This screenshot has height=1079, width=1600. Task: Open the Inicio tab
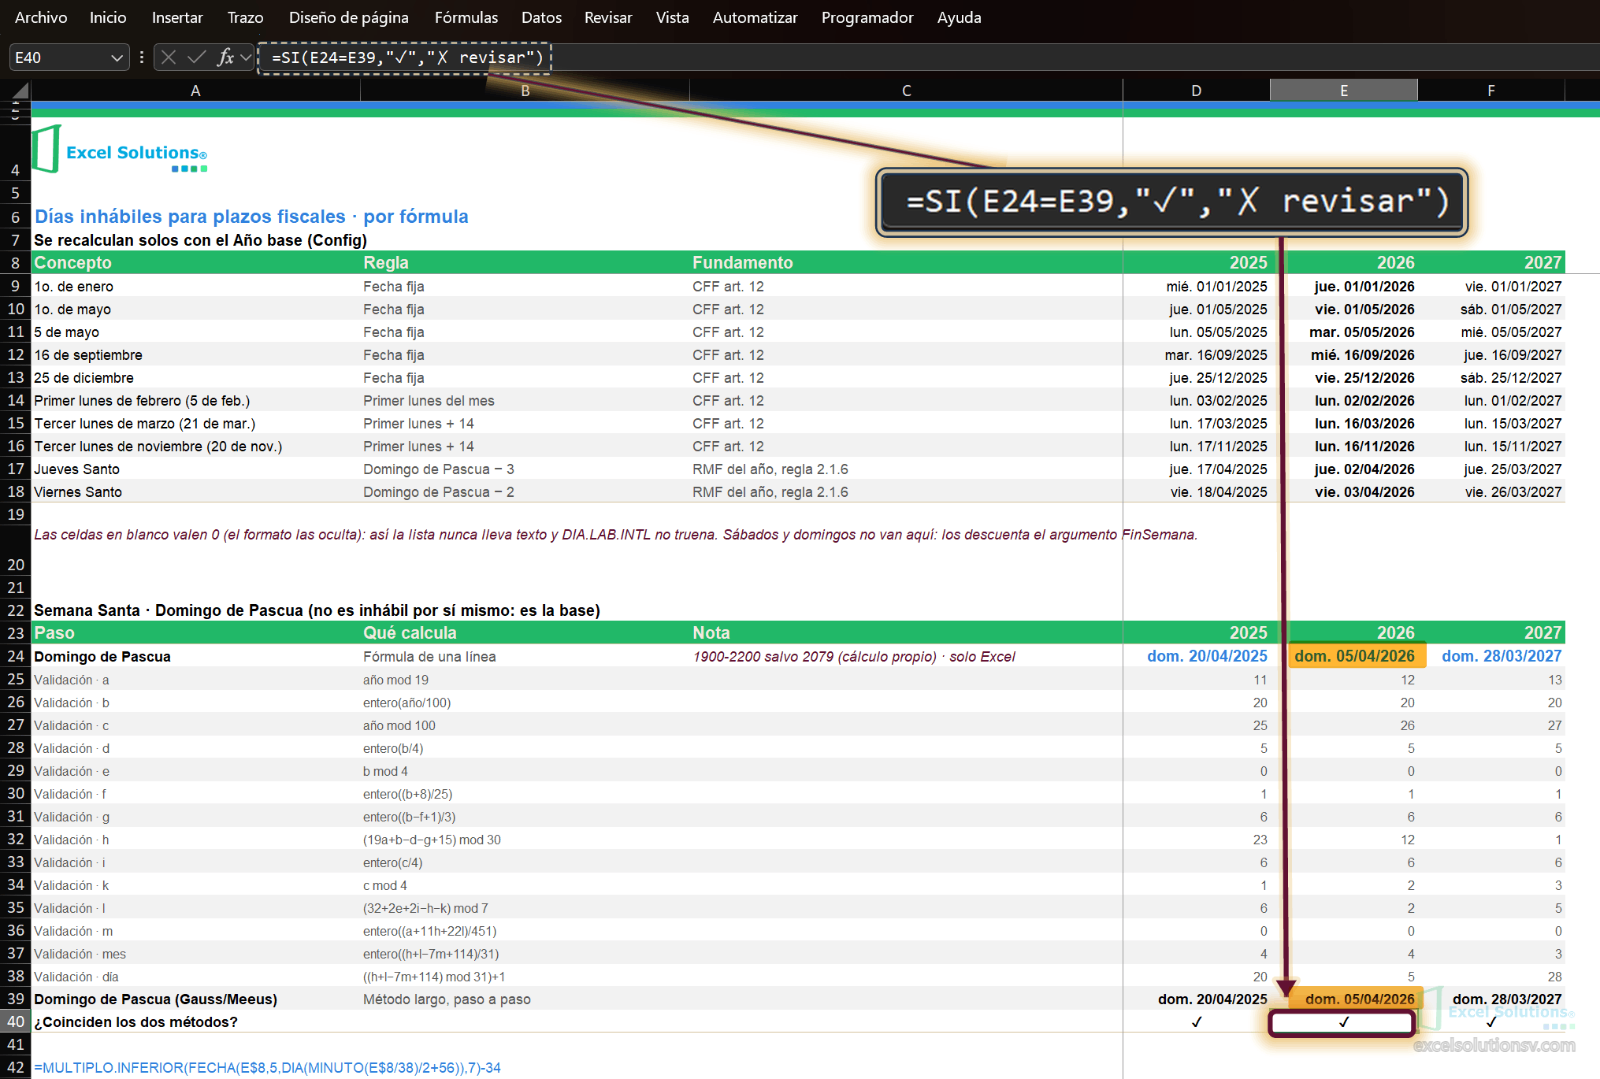(x=108, y=17)
